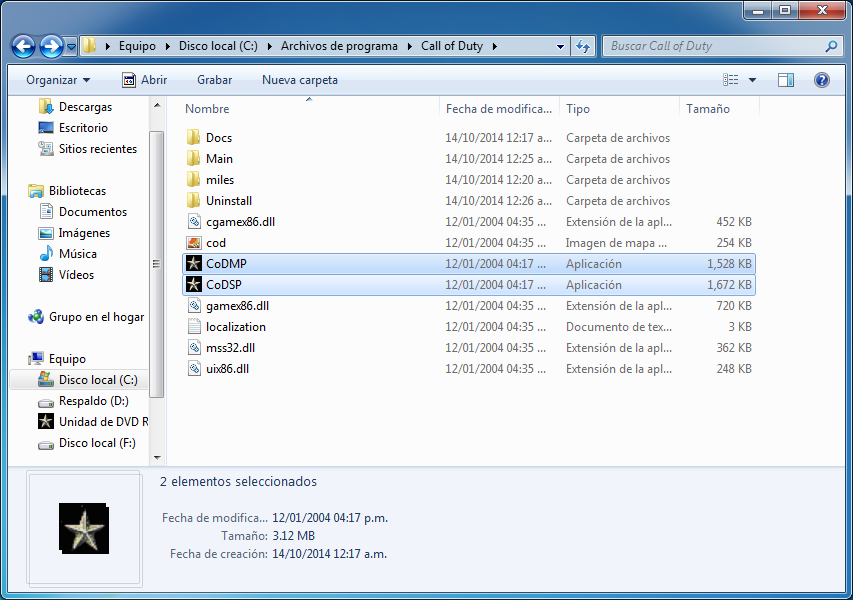Viewport: 853px width, 600px height.
Task: Select the localization text file icon
Action: (x=194, y=326)
